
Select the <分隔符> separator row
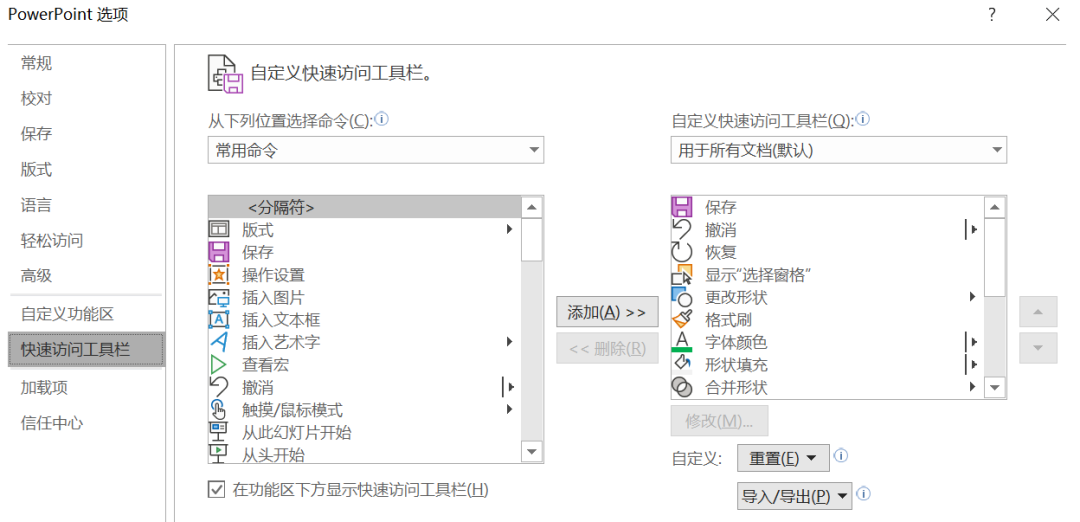point(365,207)
